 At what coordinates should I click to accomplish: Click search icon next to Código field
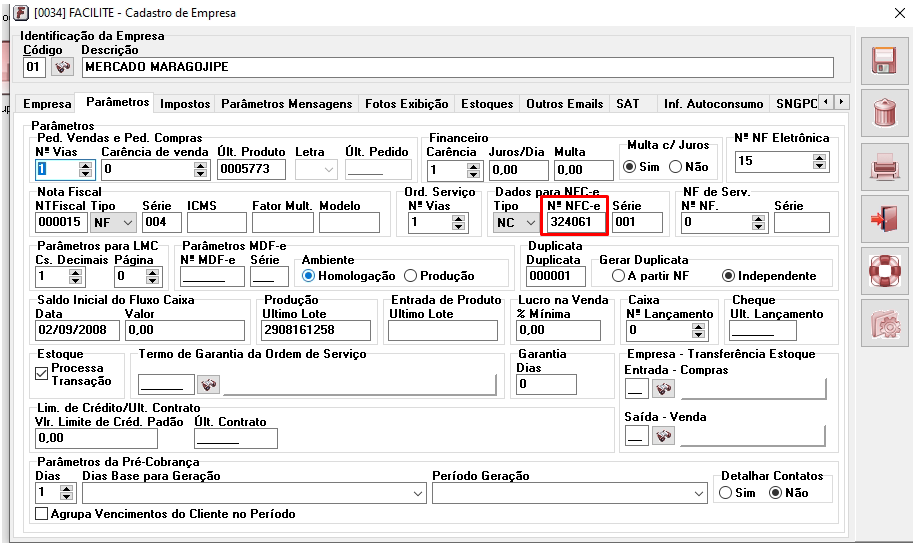click(63, 67)
